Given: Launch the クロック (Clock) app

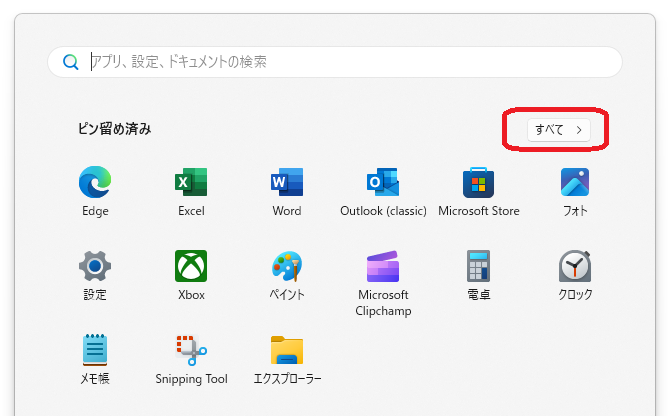Looking at the screenshot, I should click(x=575, y=266).
